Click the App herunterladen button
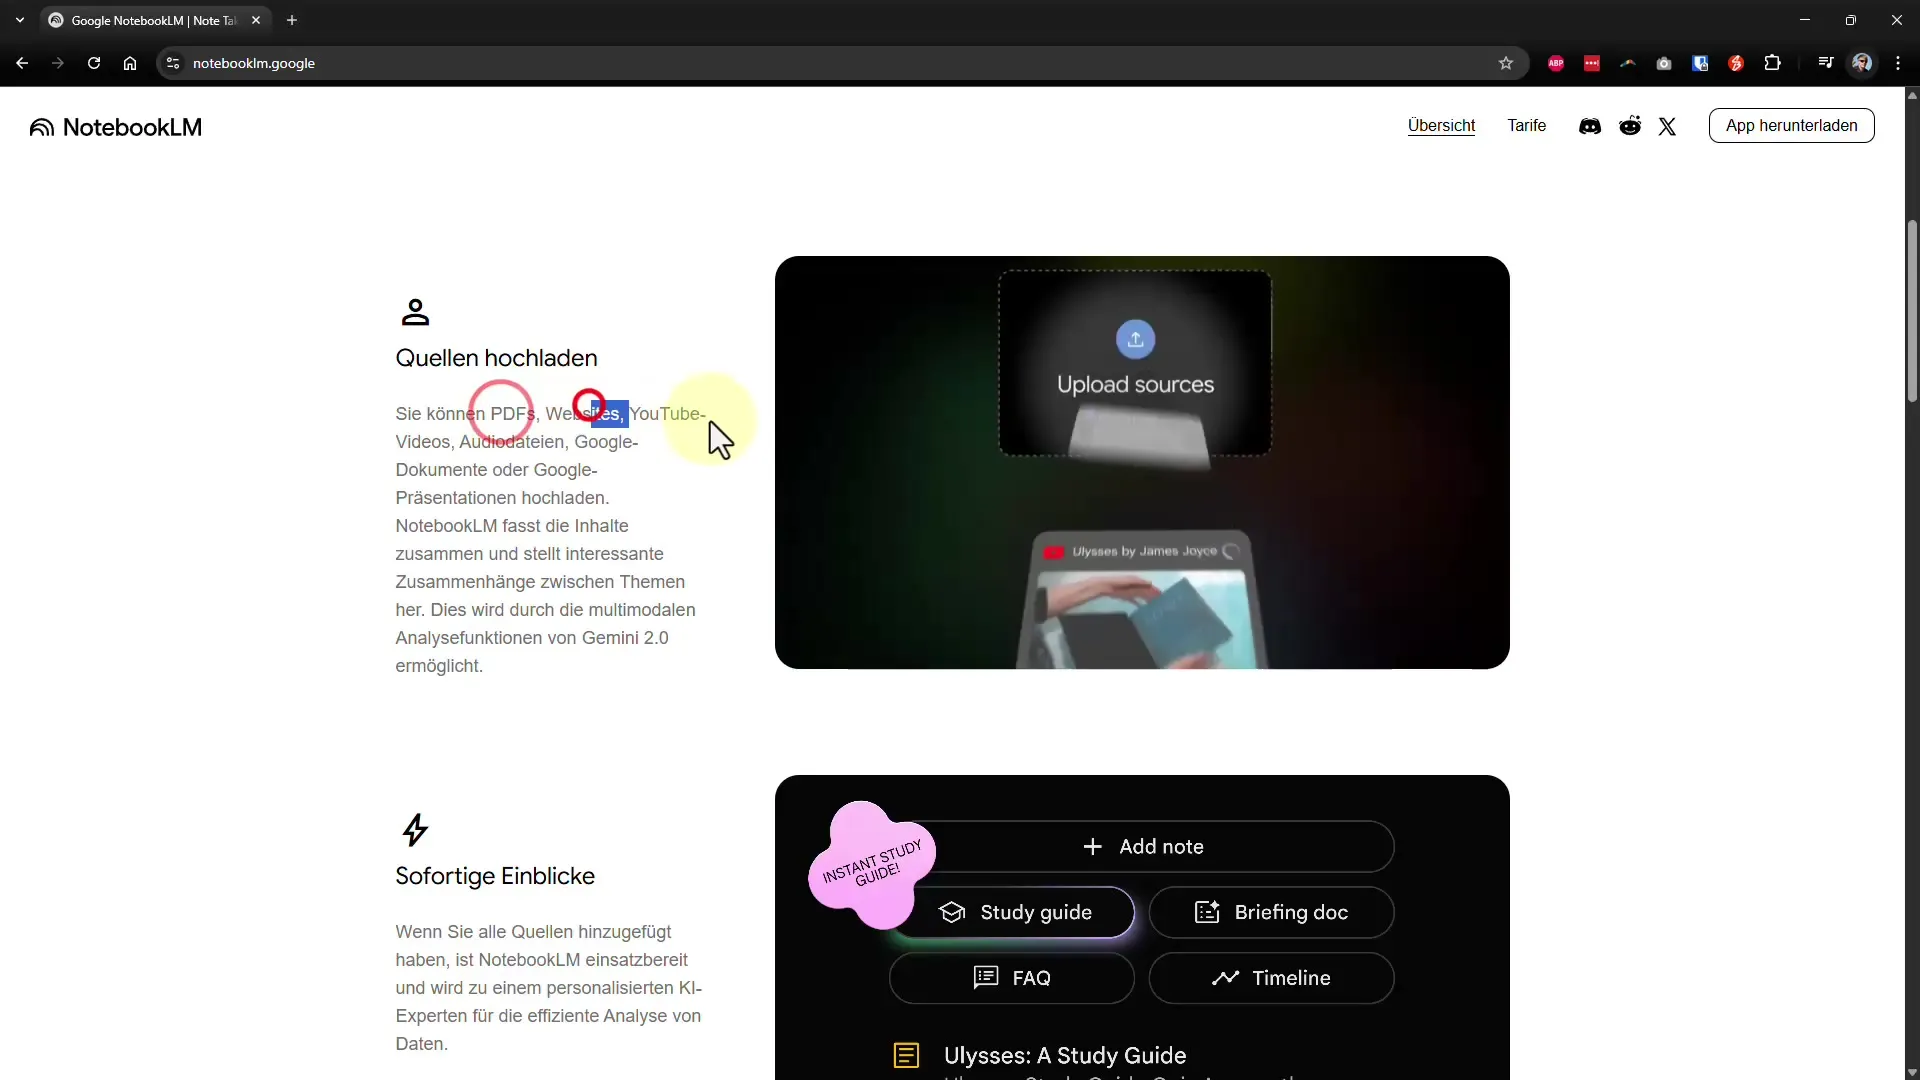 1791,126
